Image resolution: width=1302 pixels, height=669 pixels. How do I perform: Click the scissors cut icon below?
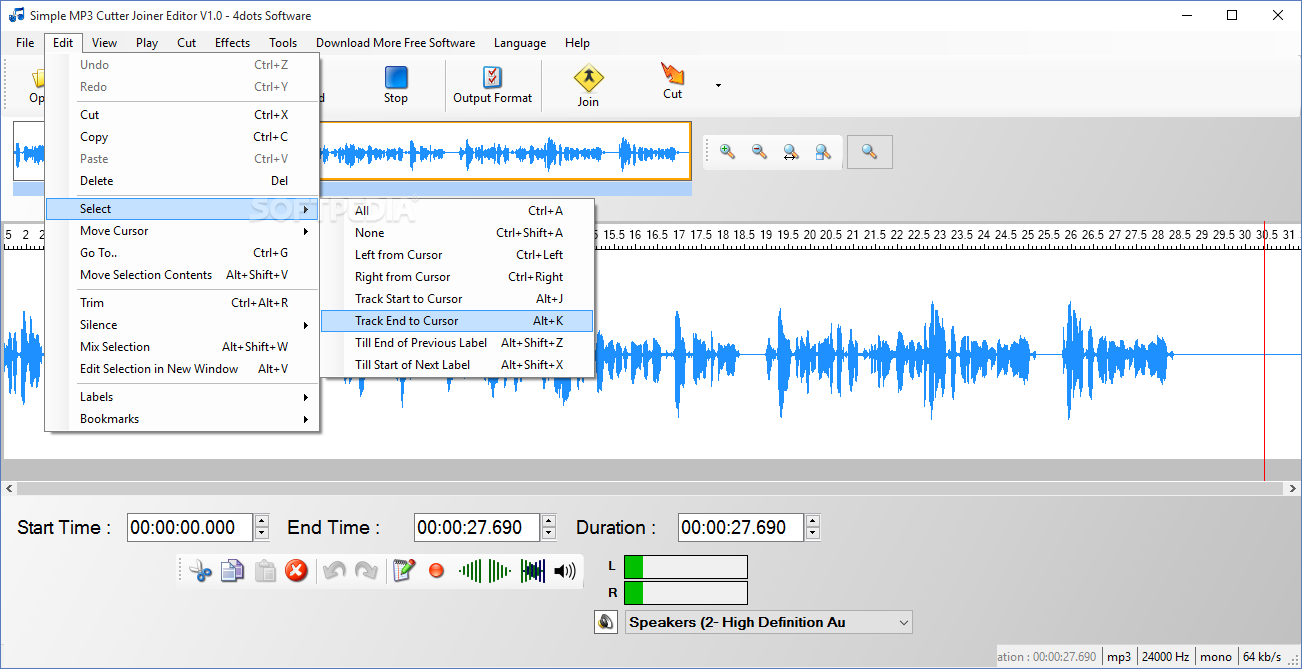click(200, 571)
